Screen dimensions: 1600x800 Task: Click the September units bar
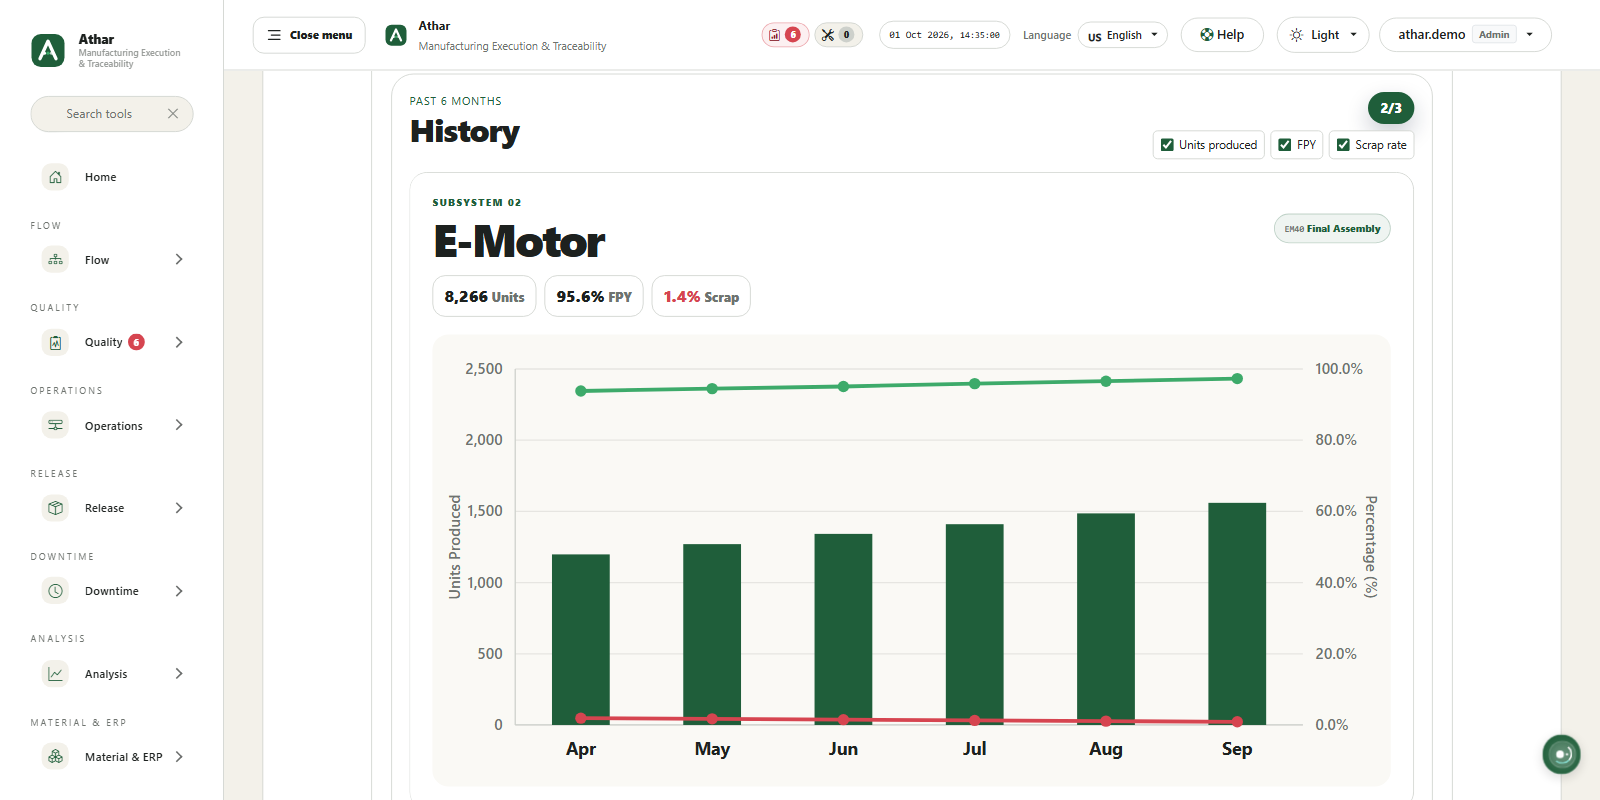[x=1237, y=614]
